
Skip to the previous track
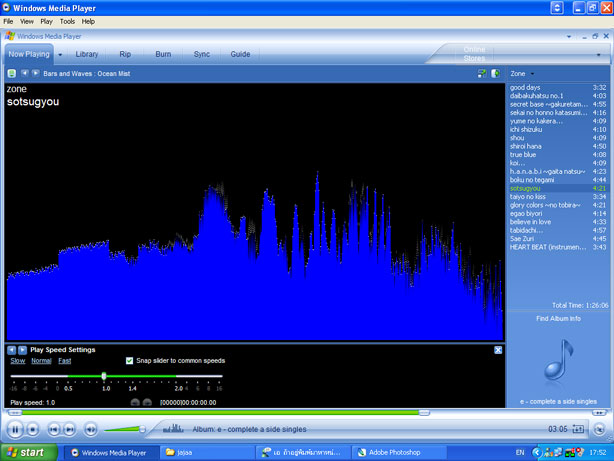coord(54,430)
